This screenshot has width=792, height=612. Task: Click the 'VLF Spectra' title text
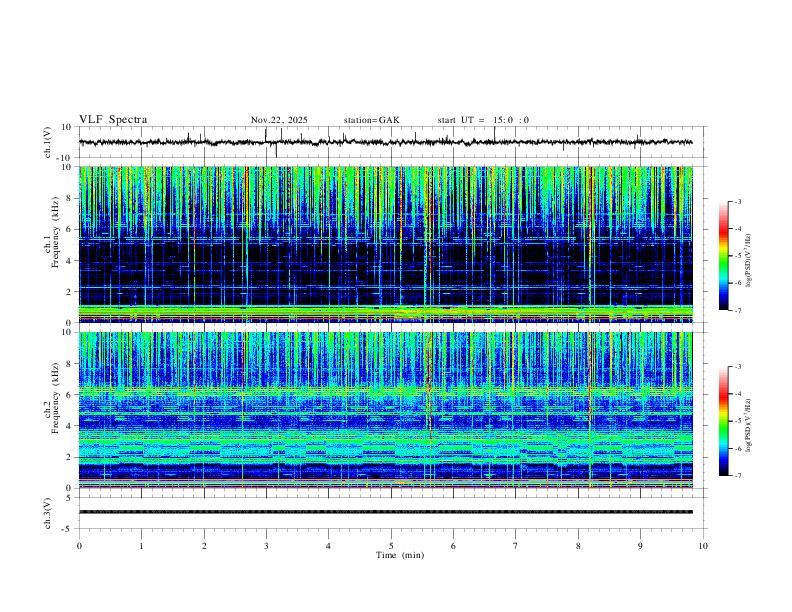click(x=113, y=120)
